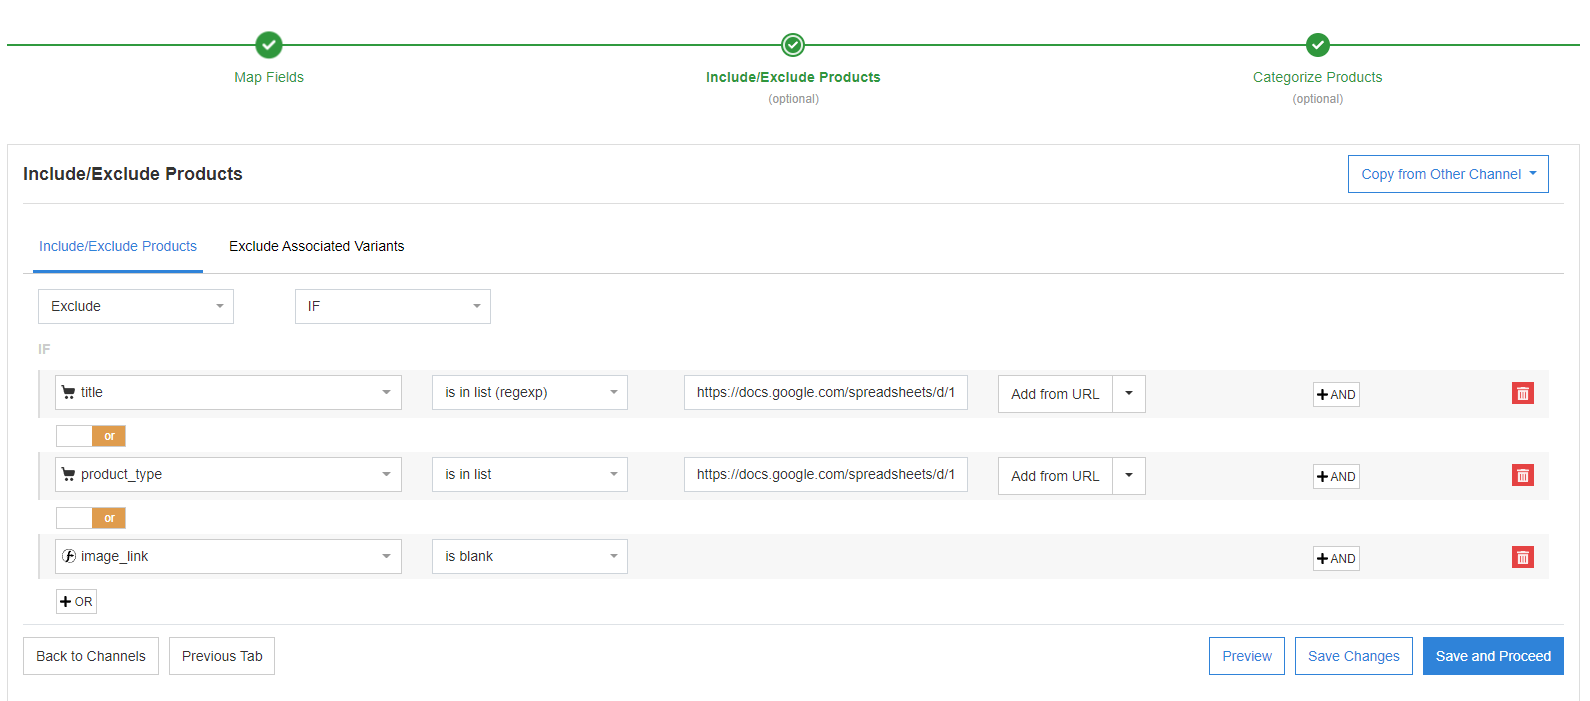This screenshot has width=1590, height=701.
Task: Toggle the or switch below title rule
Action: click(x=91, y=436)
